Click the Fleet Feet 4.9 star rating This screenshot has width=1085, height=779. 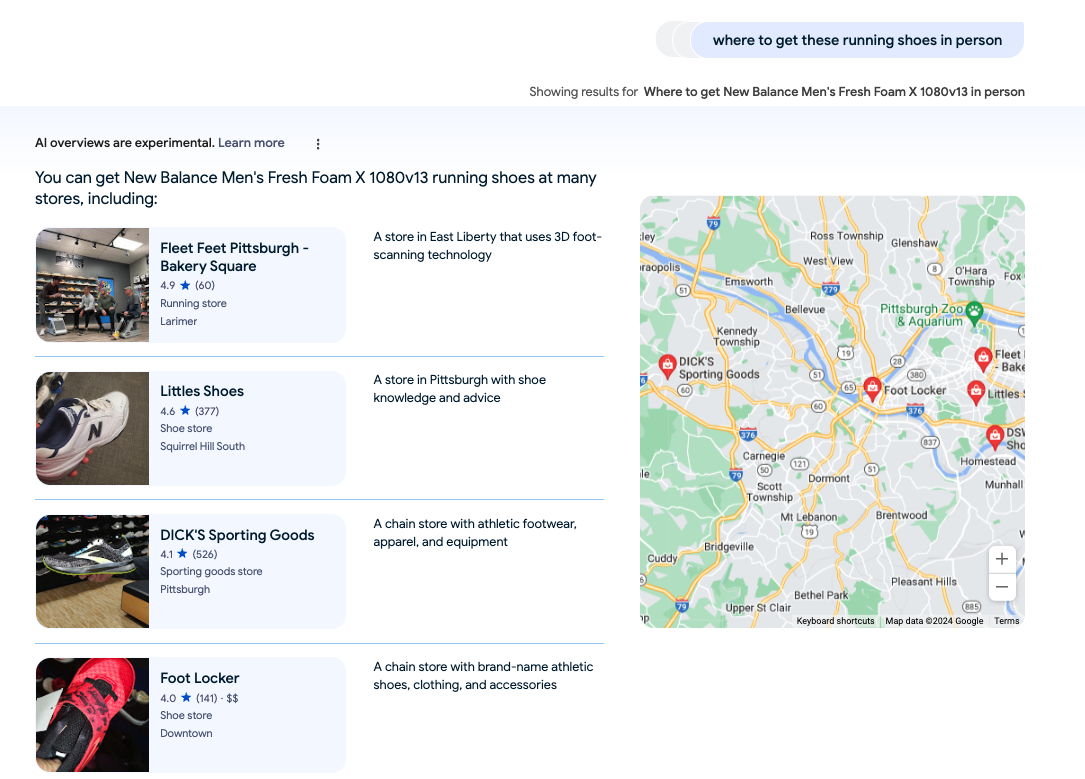point(188,285)
